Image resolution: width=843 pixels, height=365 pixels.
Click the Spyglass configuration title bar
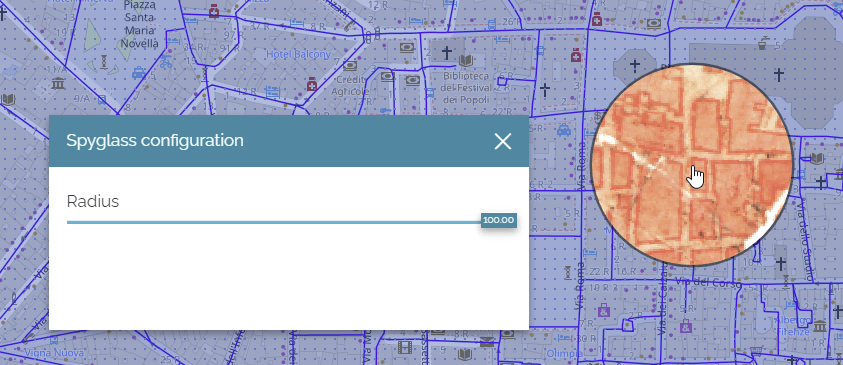click(289, 141)
